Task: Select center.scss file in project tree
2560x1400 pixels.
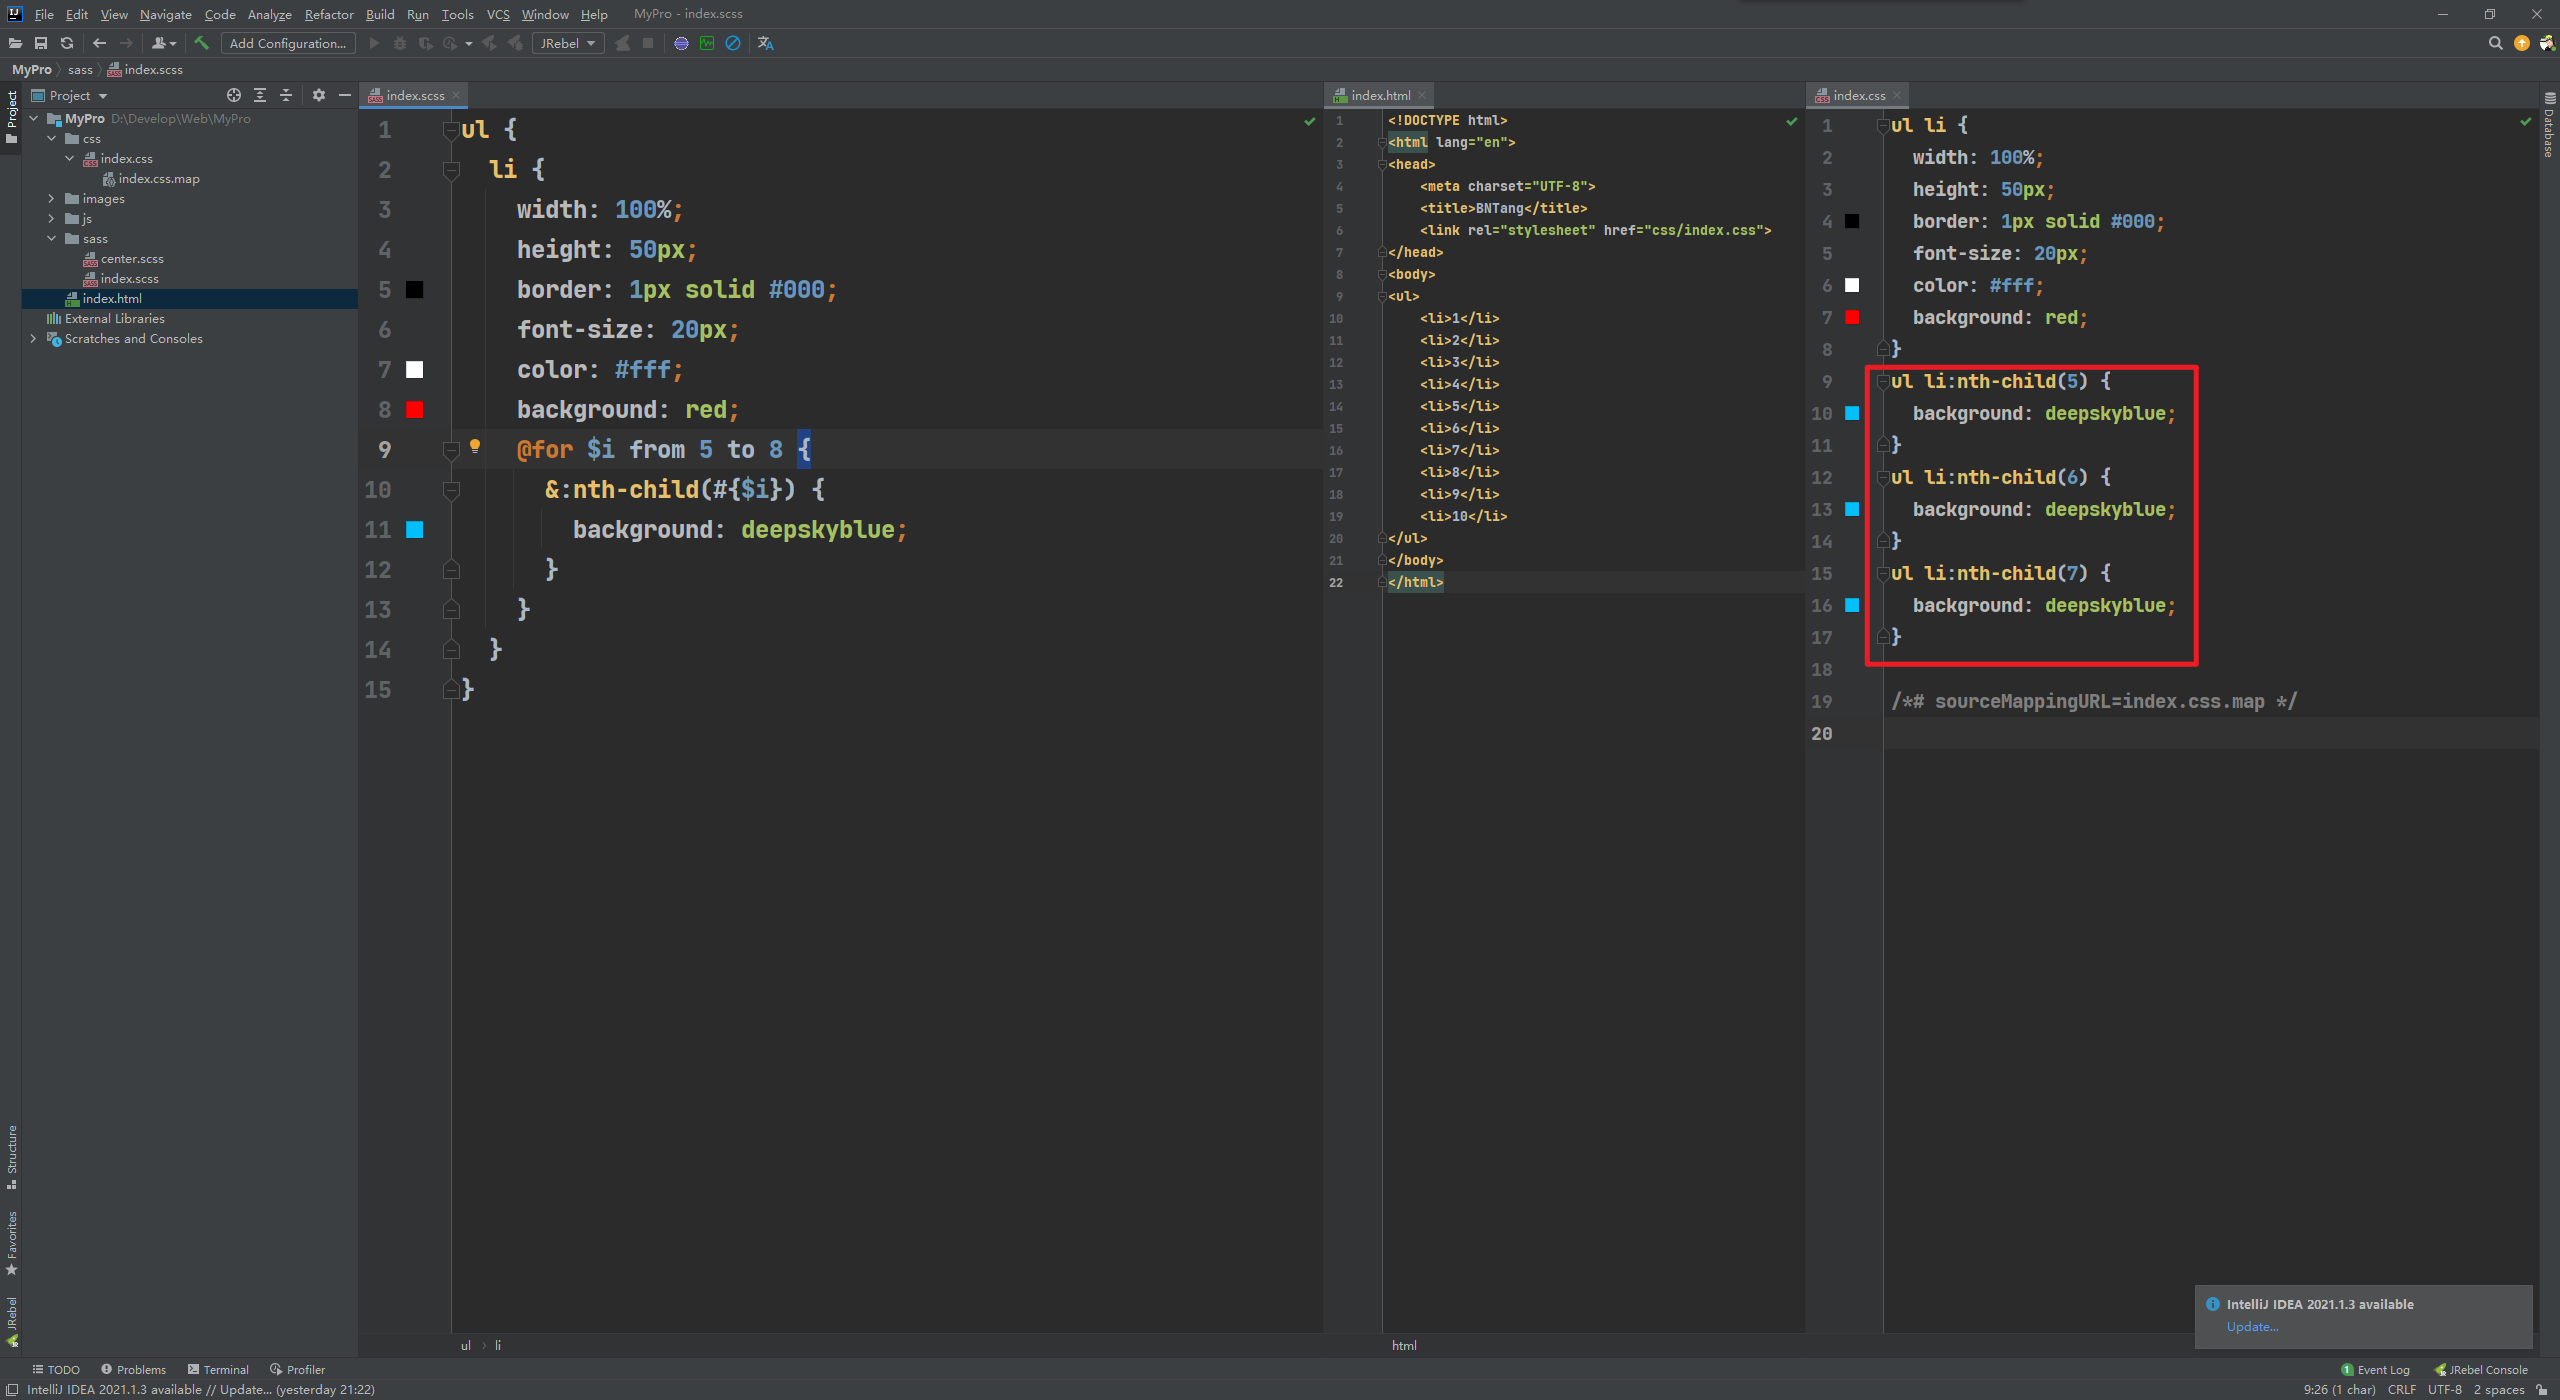Action: [x=132, y=259]
